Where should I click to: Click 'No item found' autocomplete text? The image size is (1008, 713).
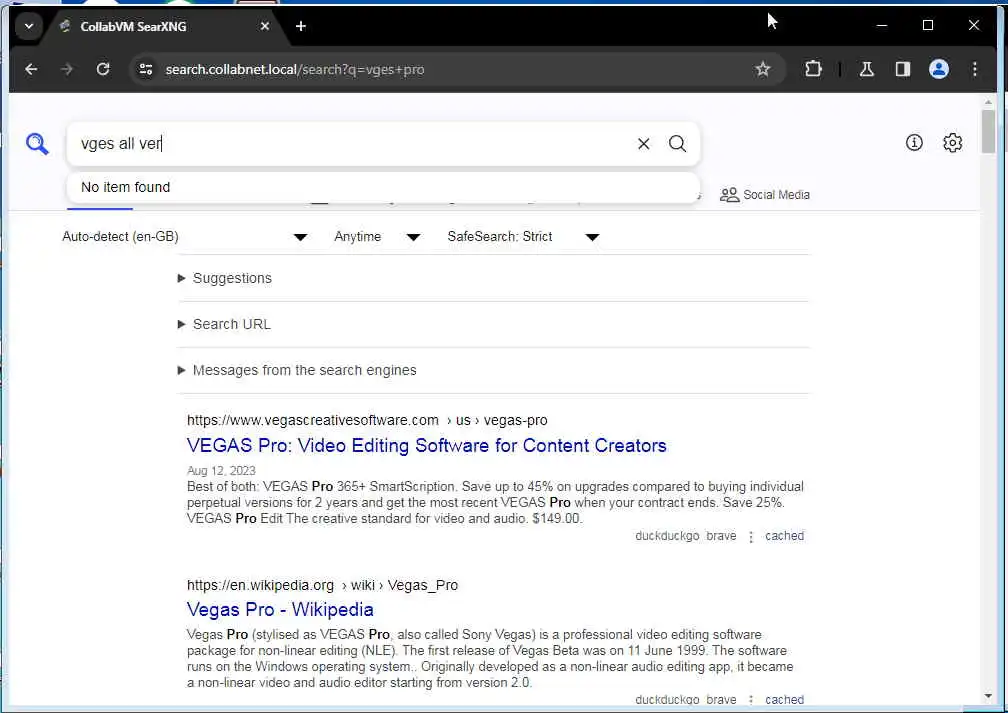tap(125, 187)
